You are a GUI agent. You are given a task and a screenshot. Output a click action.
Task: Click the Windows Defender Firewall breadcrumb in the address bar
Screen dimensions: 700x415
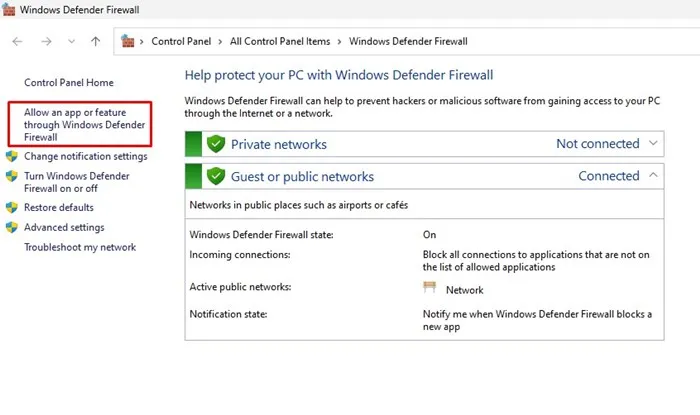(408, 42)
